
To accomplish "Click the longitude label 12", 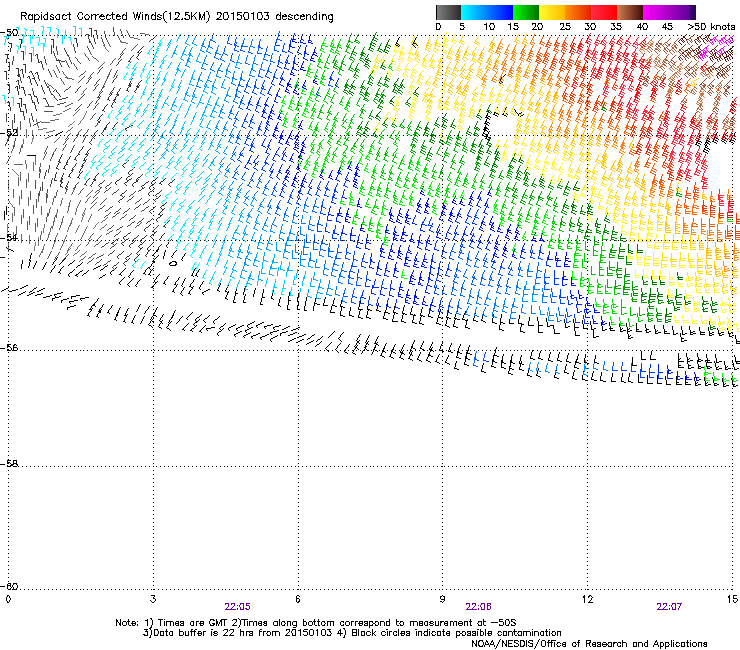I will 588,599.
